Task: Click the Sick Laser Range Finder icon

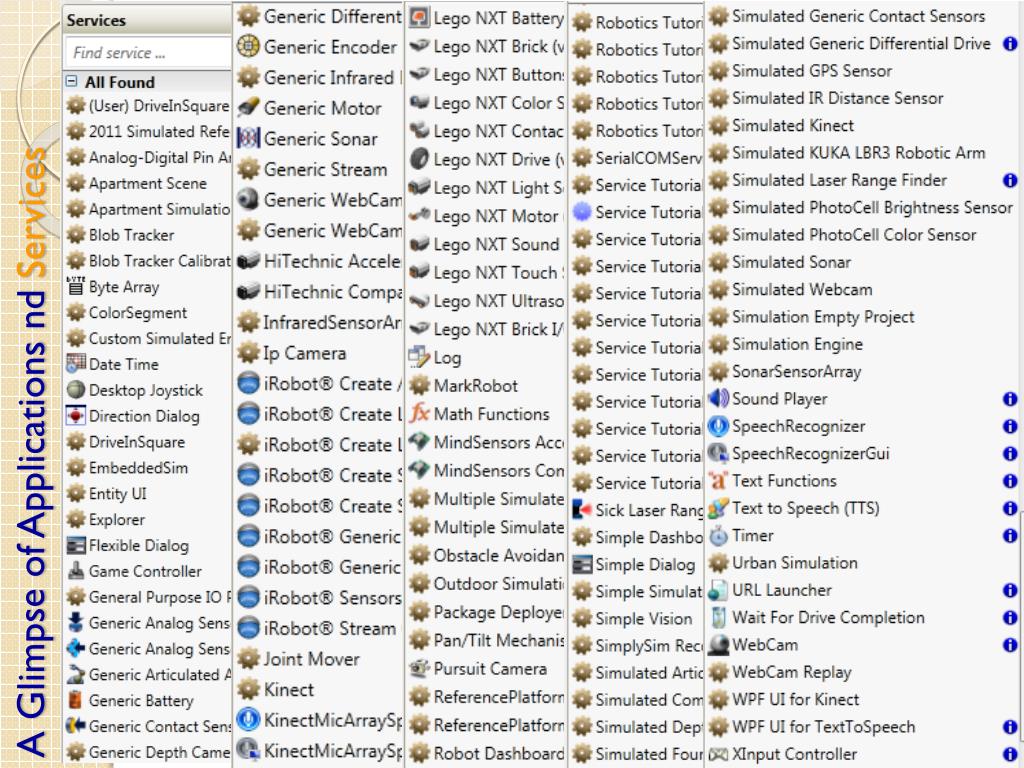Action: 581,509
